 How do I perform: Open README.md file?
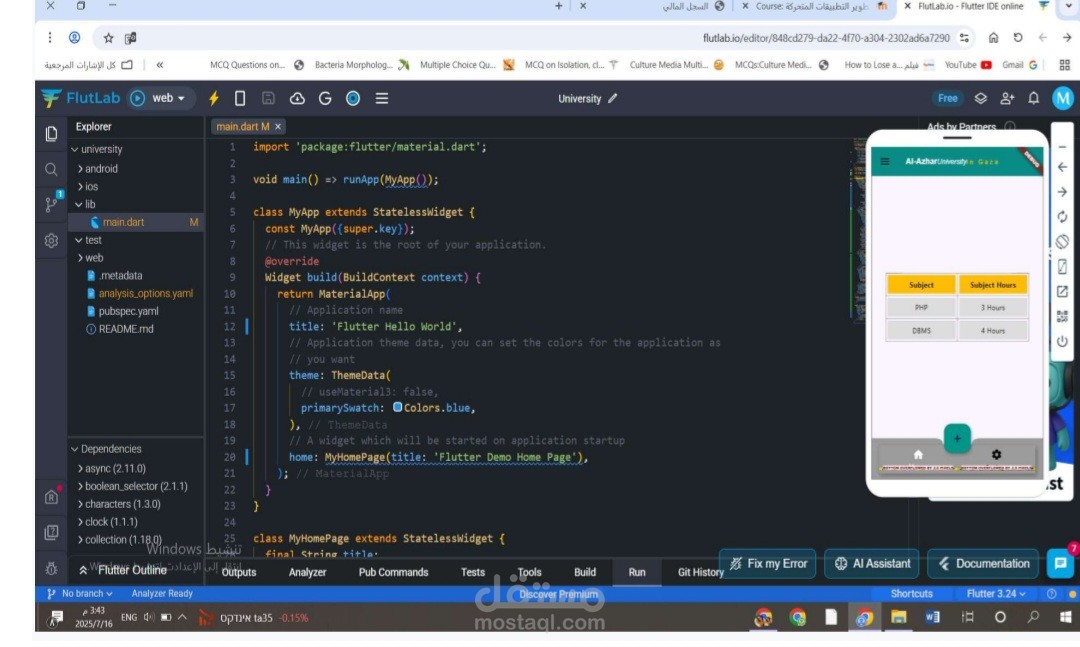[120, 329]
